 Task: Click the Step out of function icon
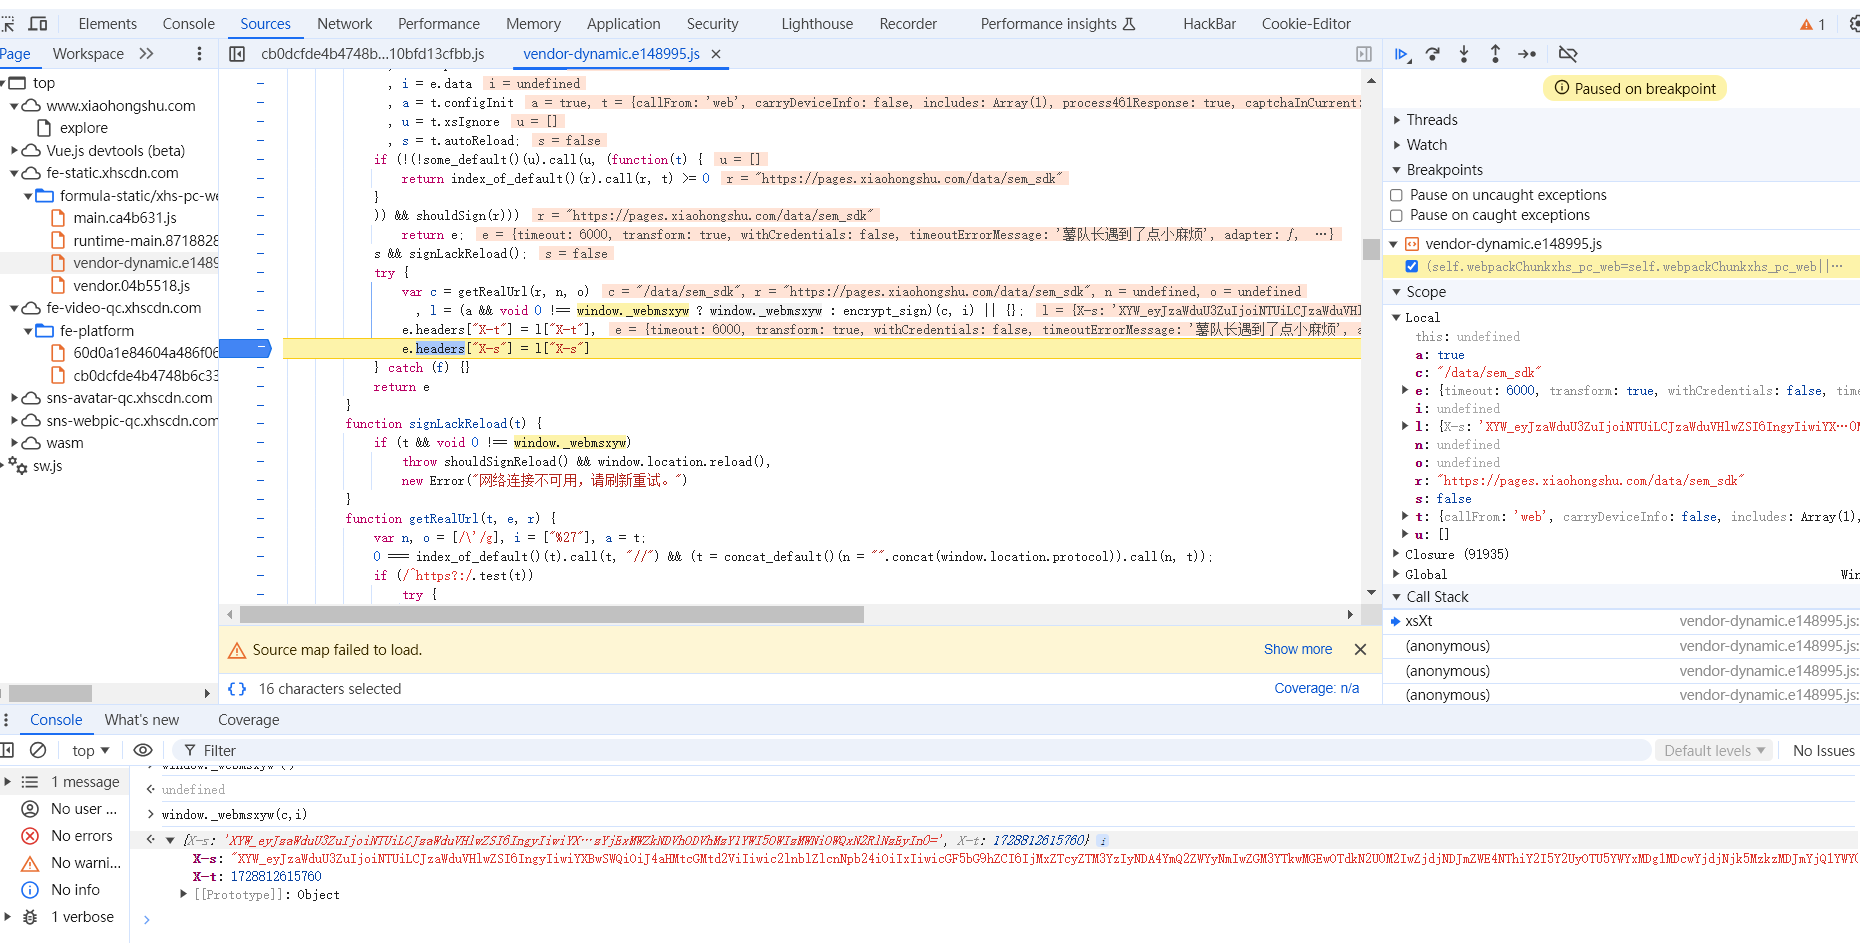pos(1495,54)
